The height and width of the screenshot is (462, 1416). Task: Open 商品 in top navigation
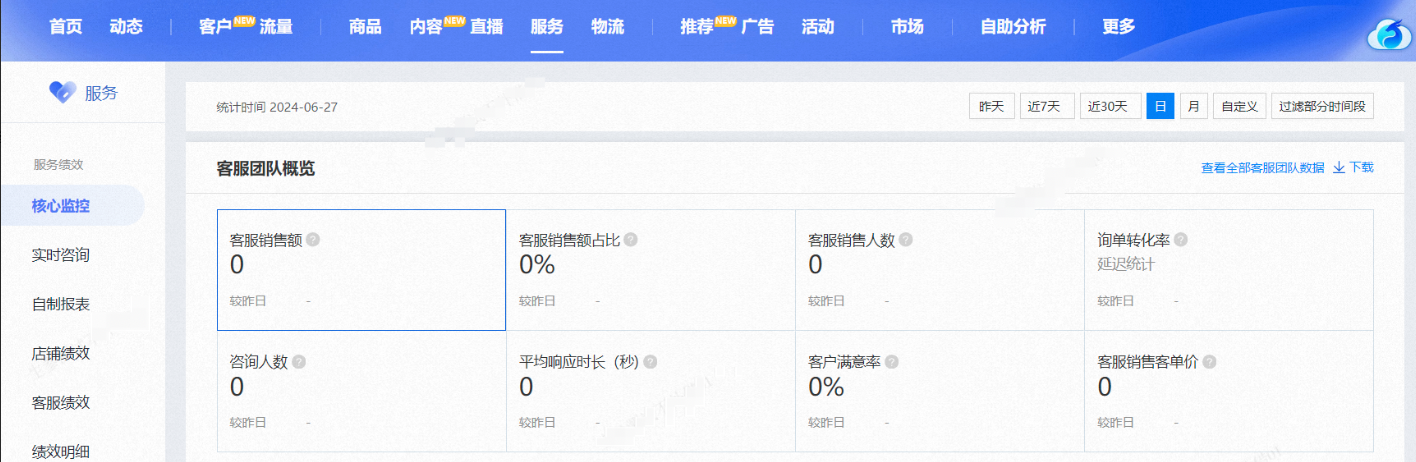point(365,27)
